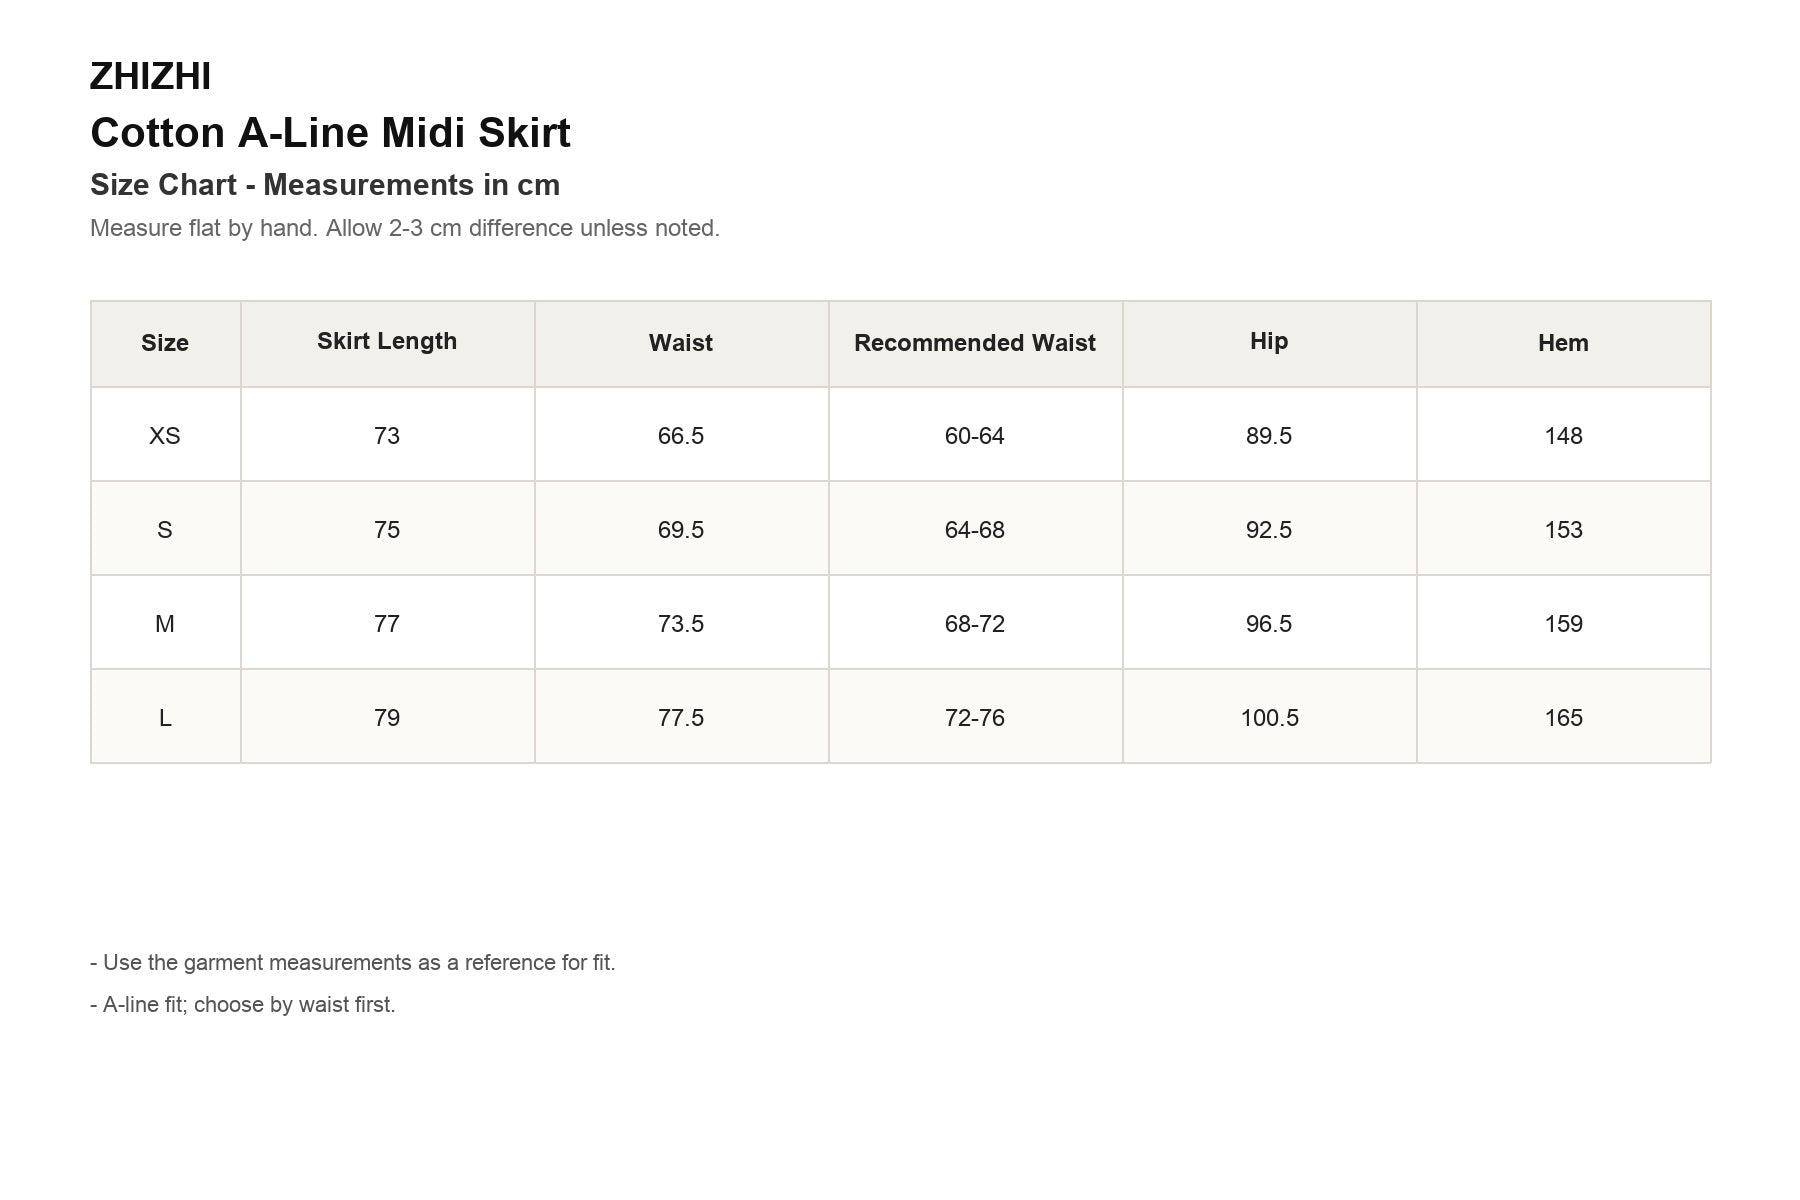The image size is (1800, 1200).
Task: Click the recommended waist 60-64 cell
Action: (975, 435)
